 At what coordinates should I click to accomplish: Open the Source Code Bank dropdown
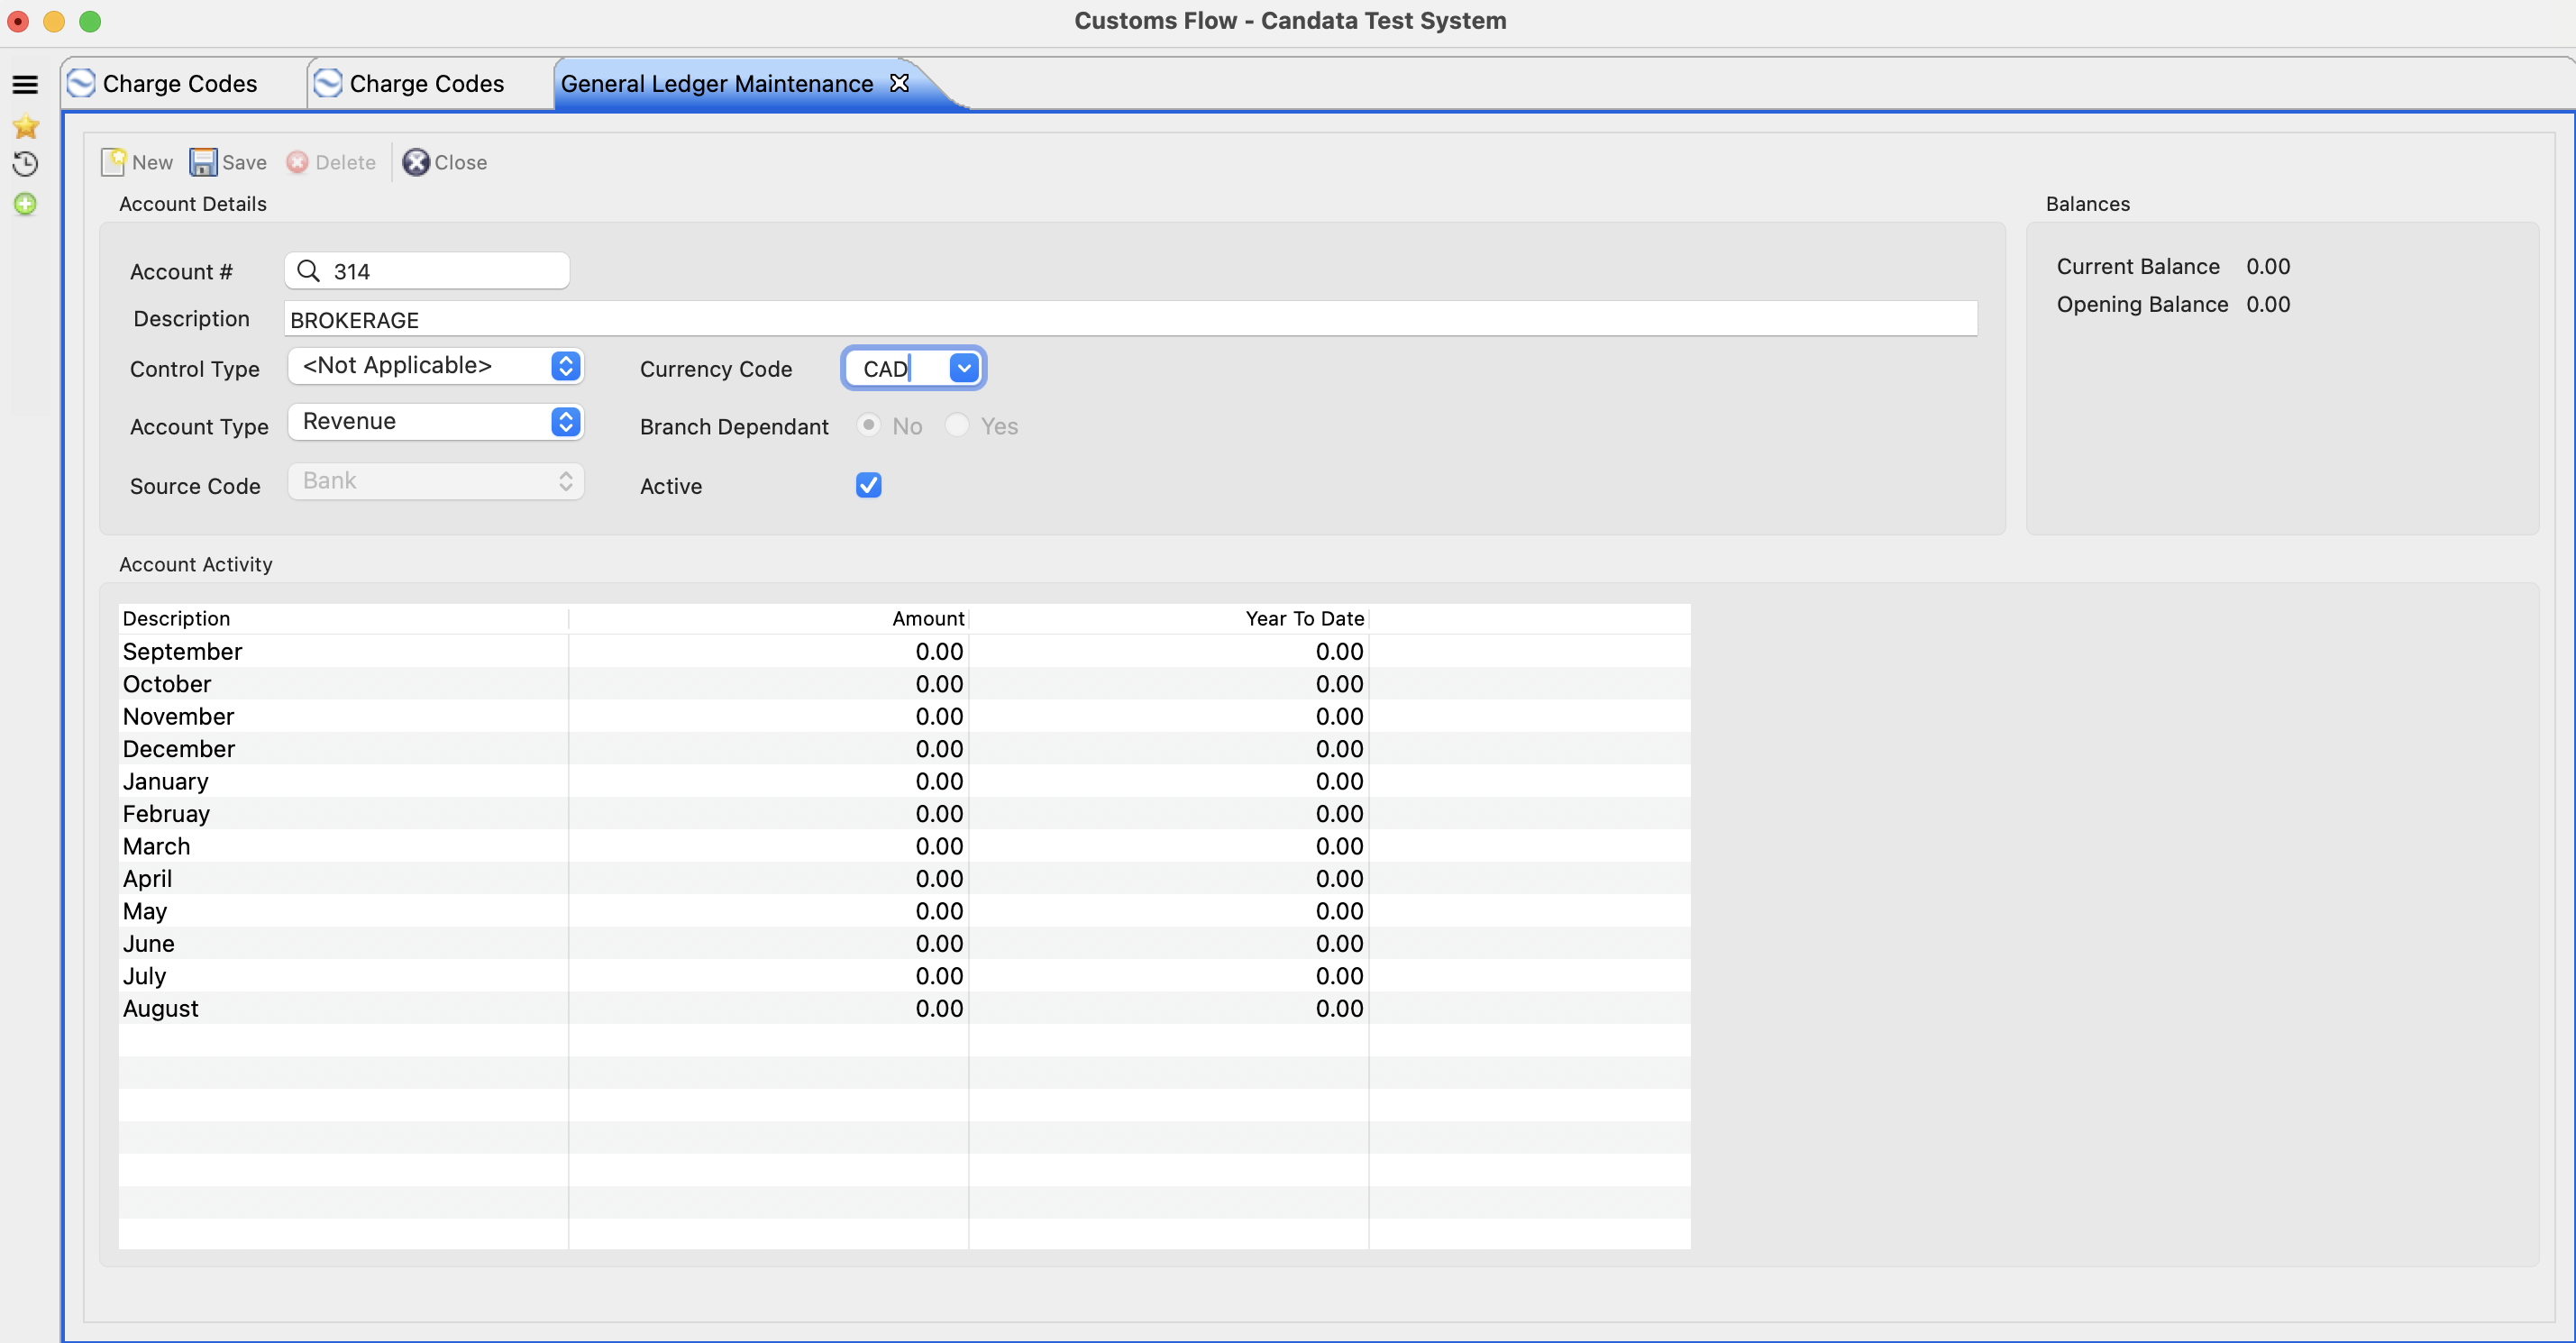pos(435,481)
